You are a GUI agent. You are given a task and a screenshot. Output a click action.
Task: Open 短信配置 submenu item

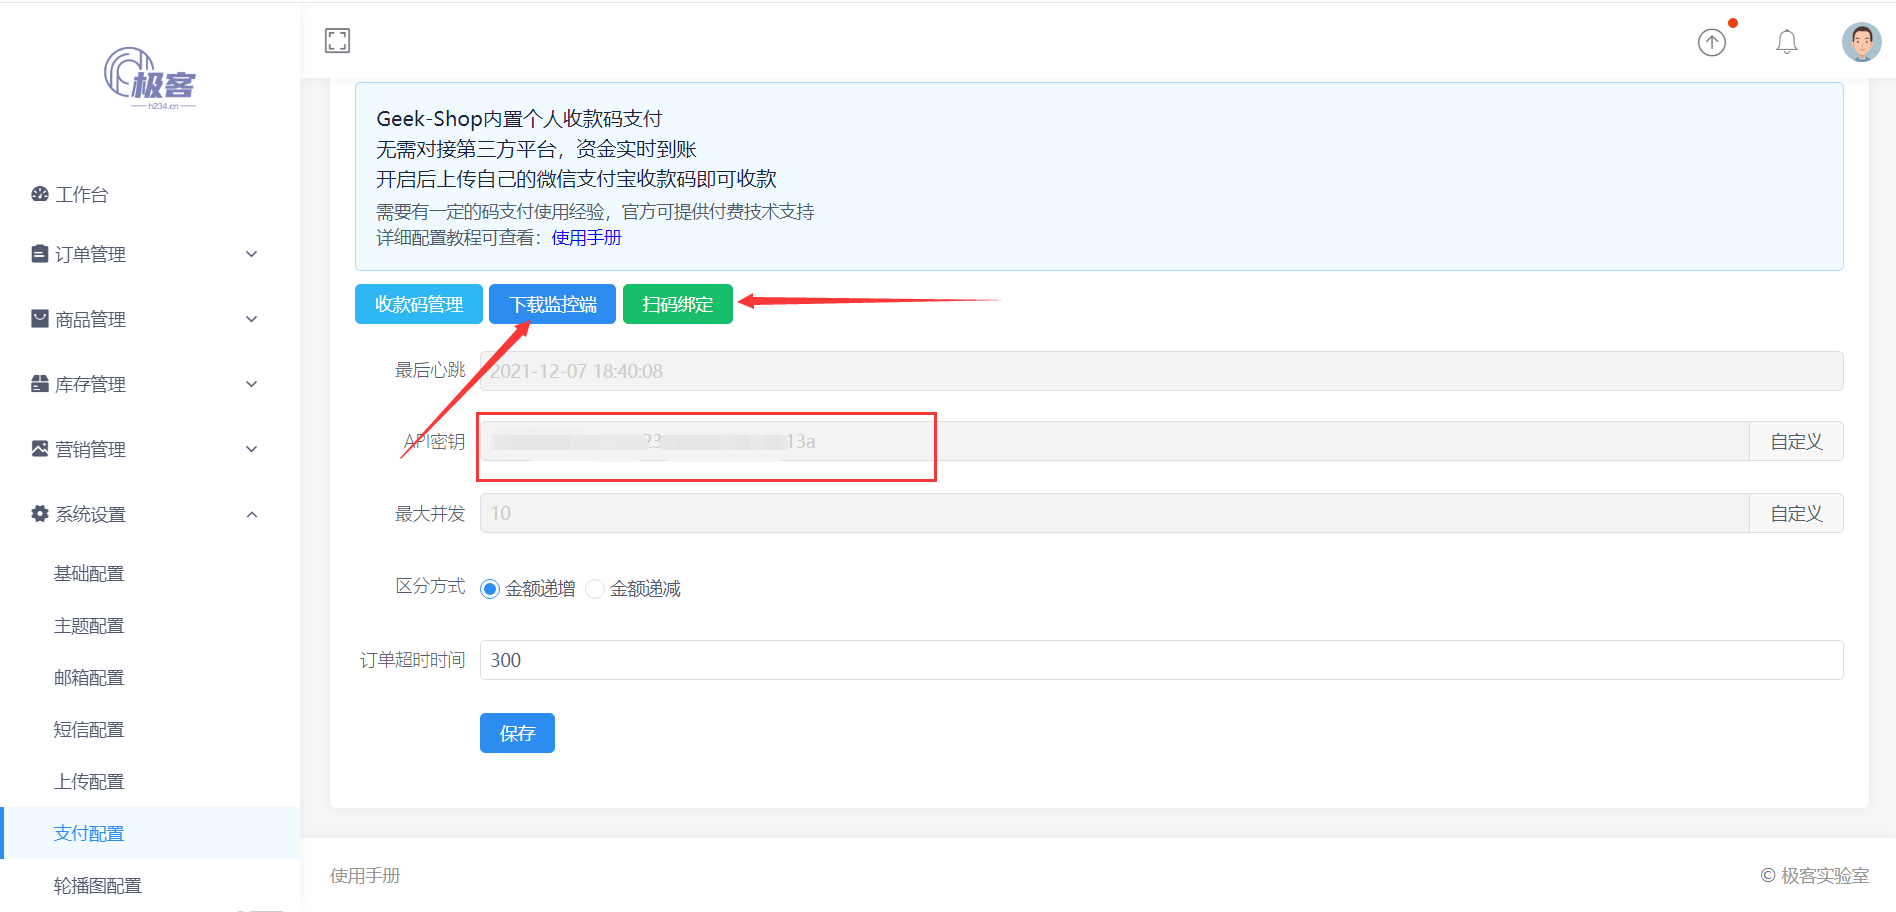click(89, 729)
